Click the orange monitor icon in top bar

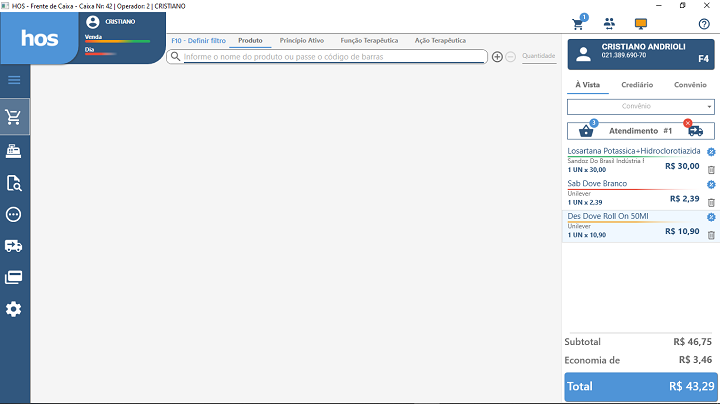tap(641, 24)
